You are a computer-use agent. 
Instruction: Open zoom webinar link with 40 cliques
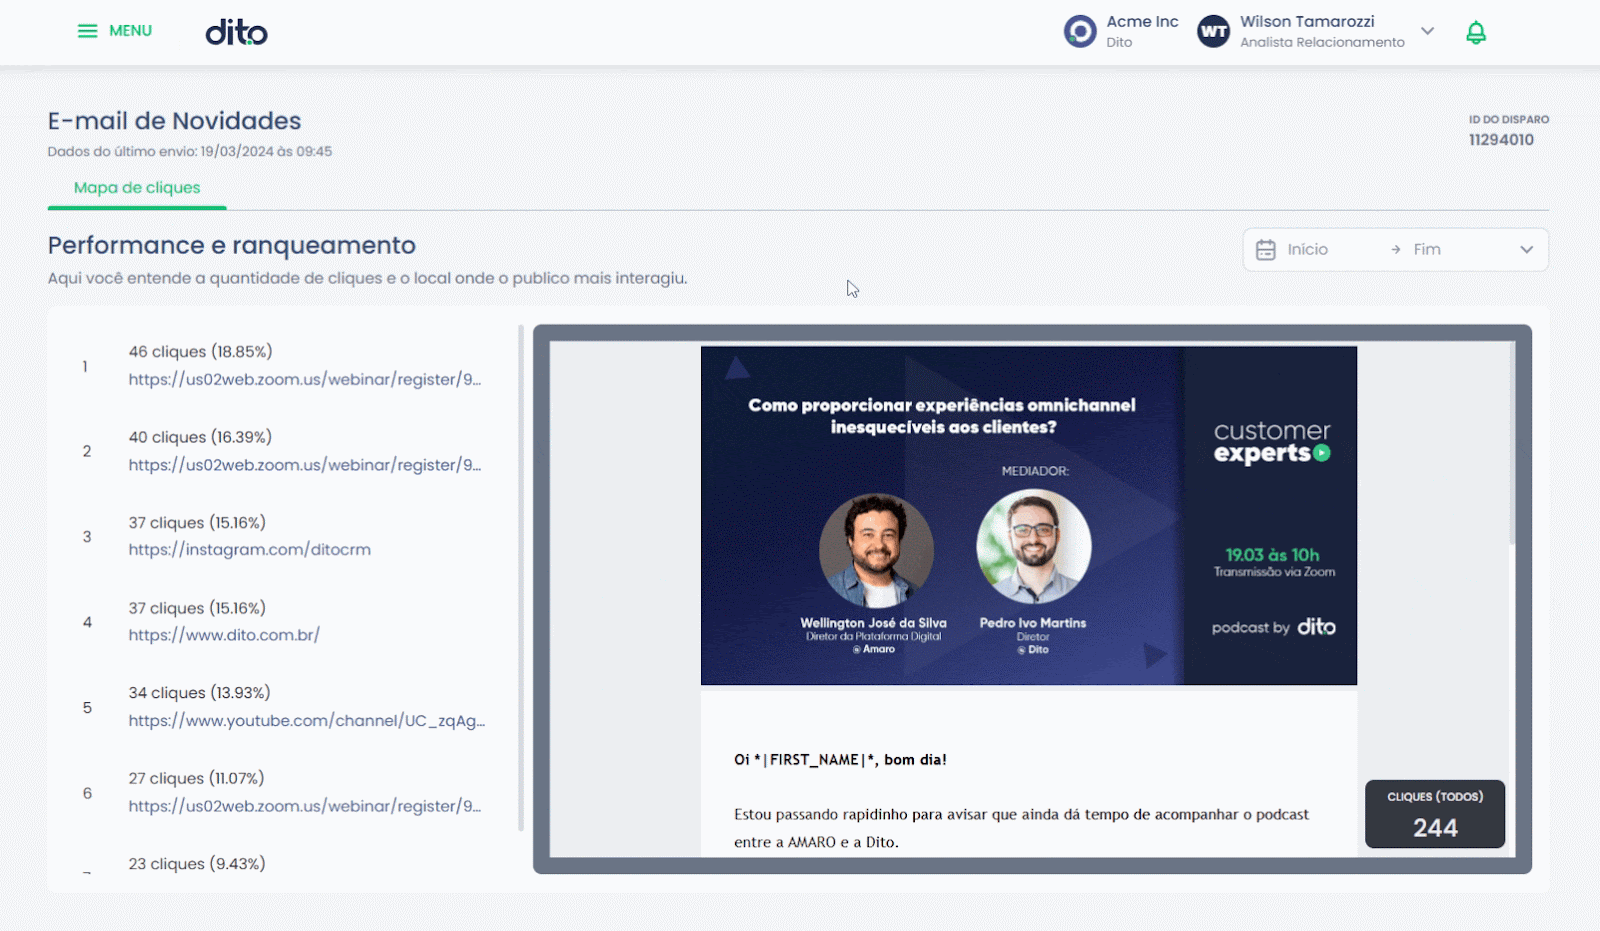(305, 465)
